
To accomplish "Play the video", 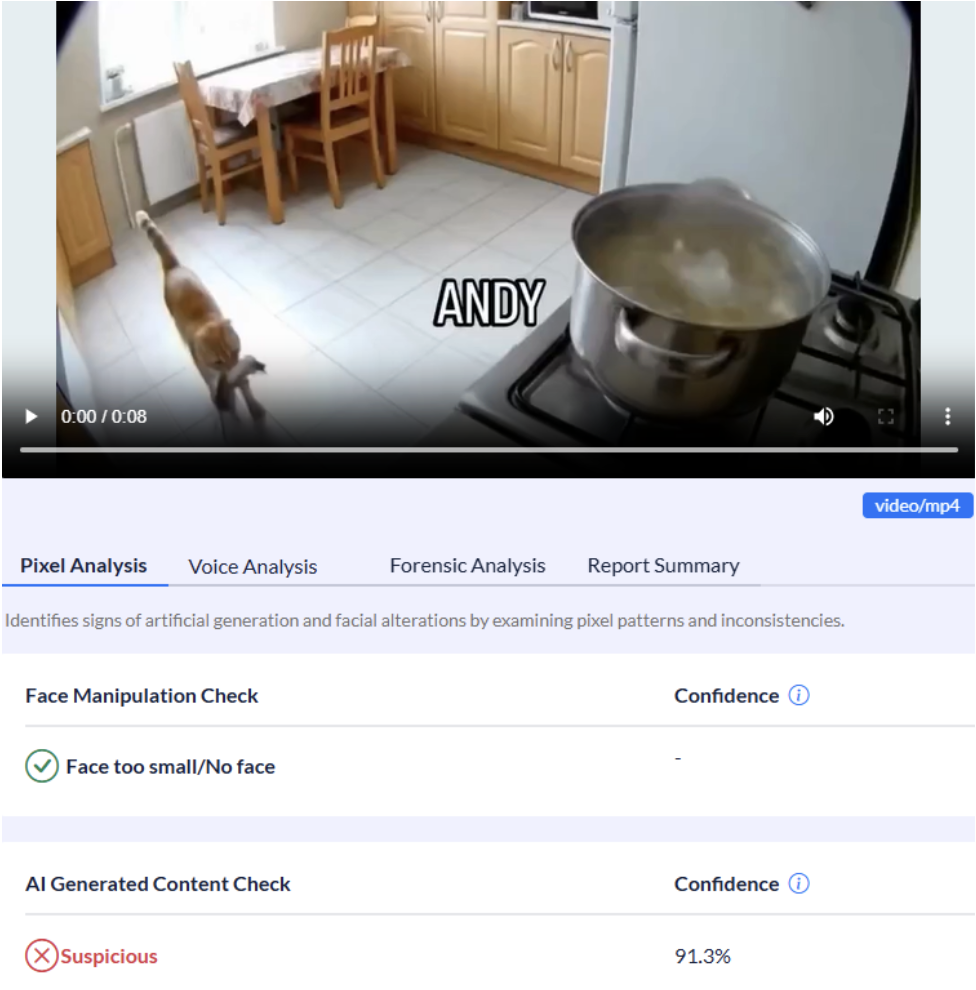I will tap(31, 417).
